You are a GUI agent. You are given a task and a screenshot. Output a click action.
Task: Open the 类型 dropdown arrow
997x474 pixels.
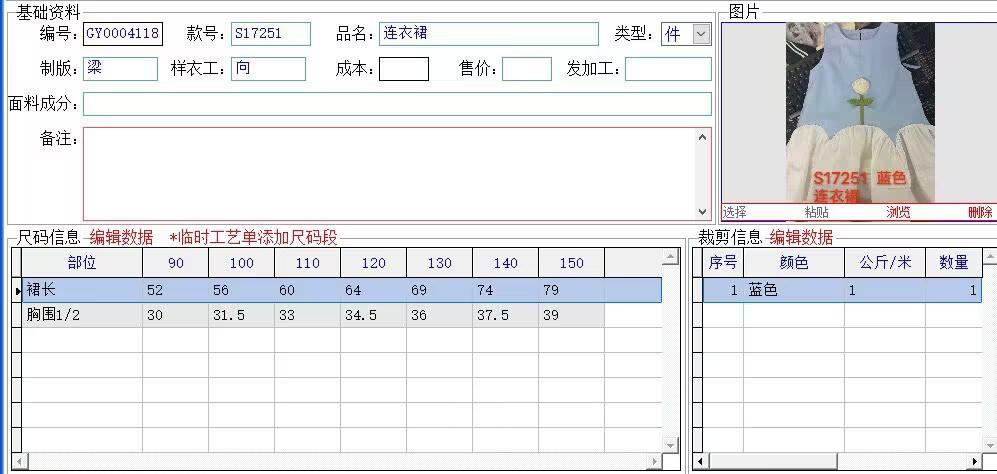pos(701,34)
